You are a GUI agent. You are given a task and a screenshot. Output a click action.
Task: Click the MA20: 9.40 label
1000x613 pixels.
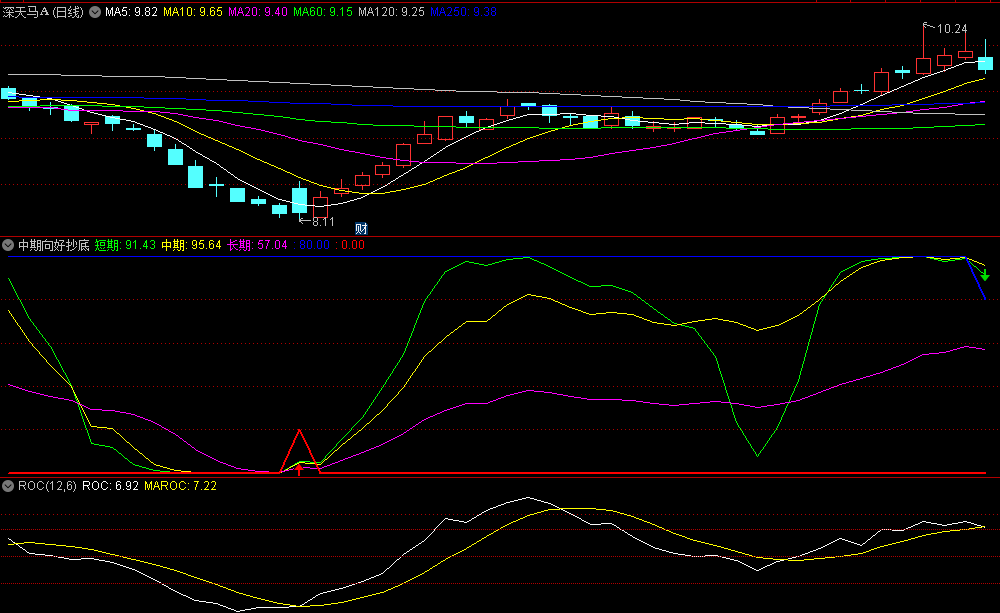[x=258, y=12]
